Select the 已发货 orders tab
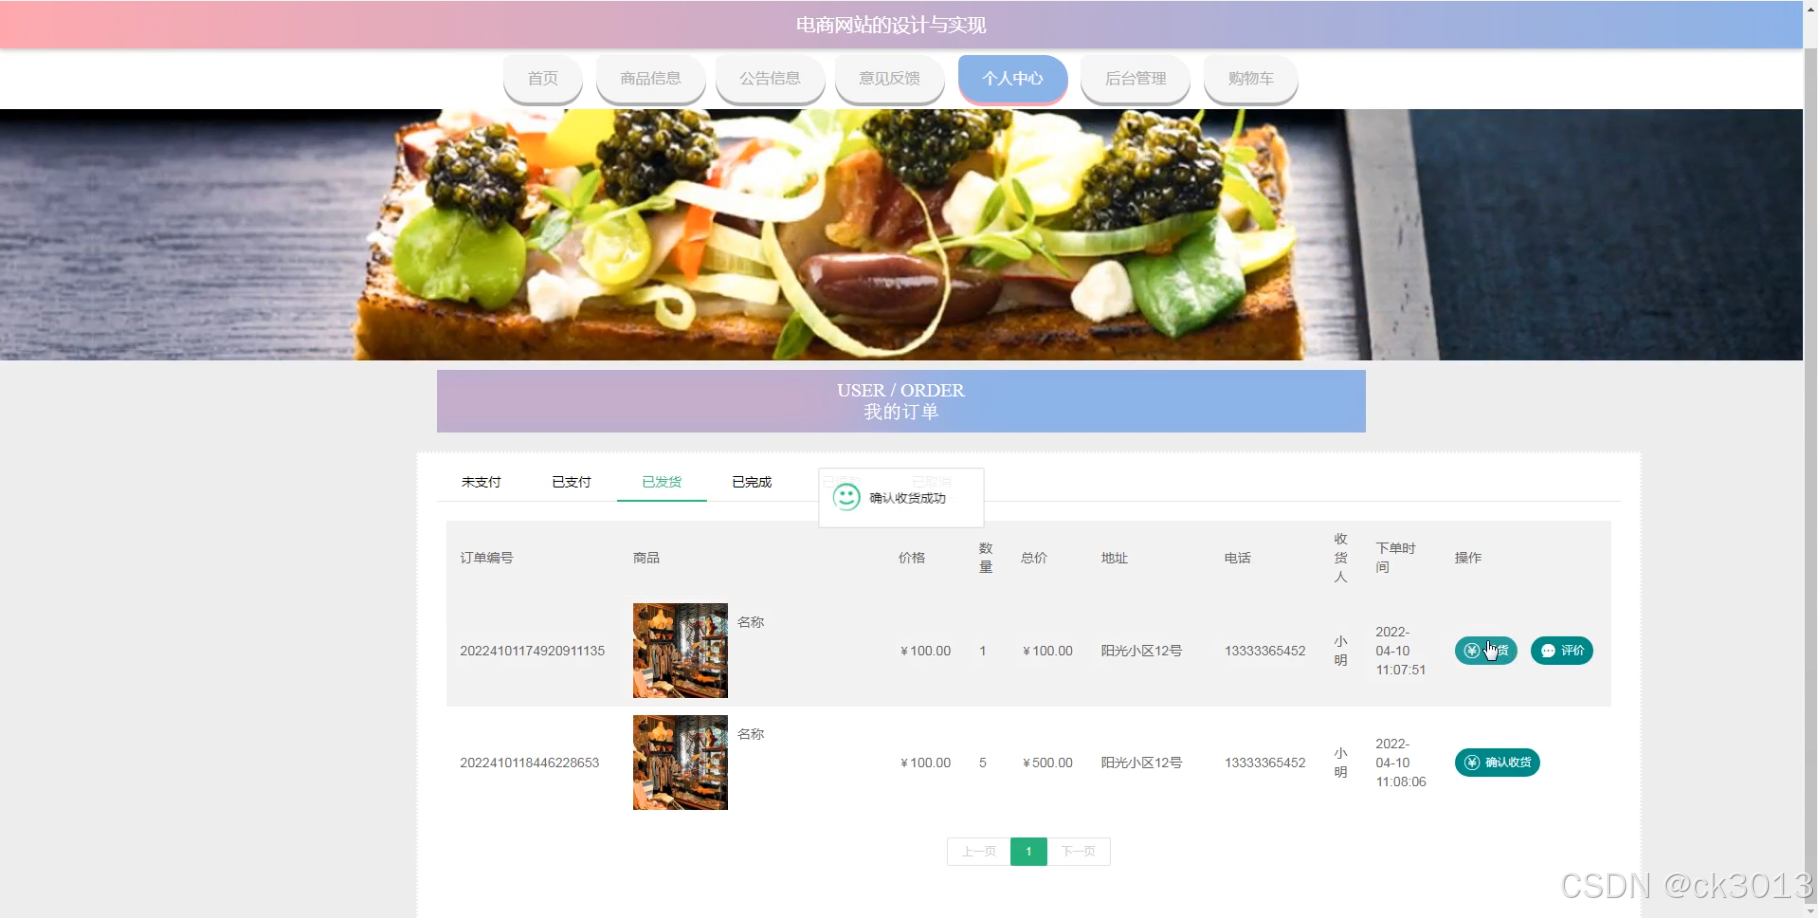Image resolution: width=1818 pixels, height=918 pixels. (x=661, y=482)
